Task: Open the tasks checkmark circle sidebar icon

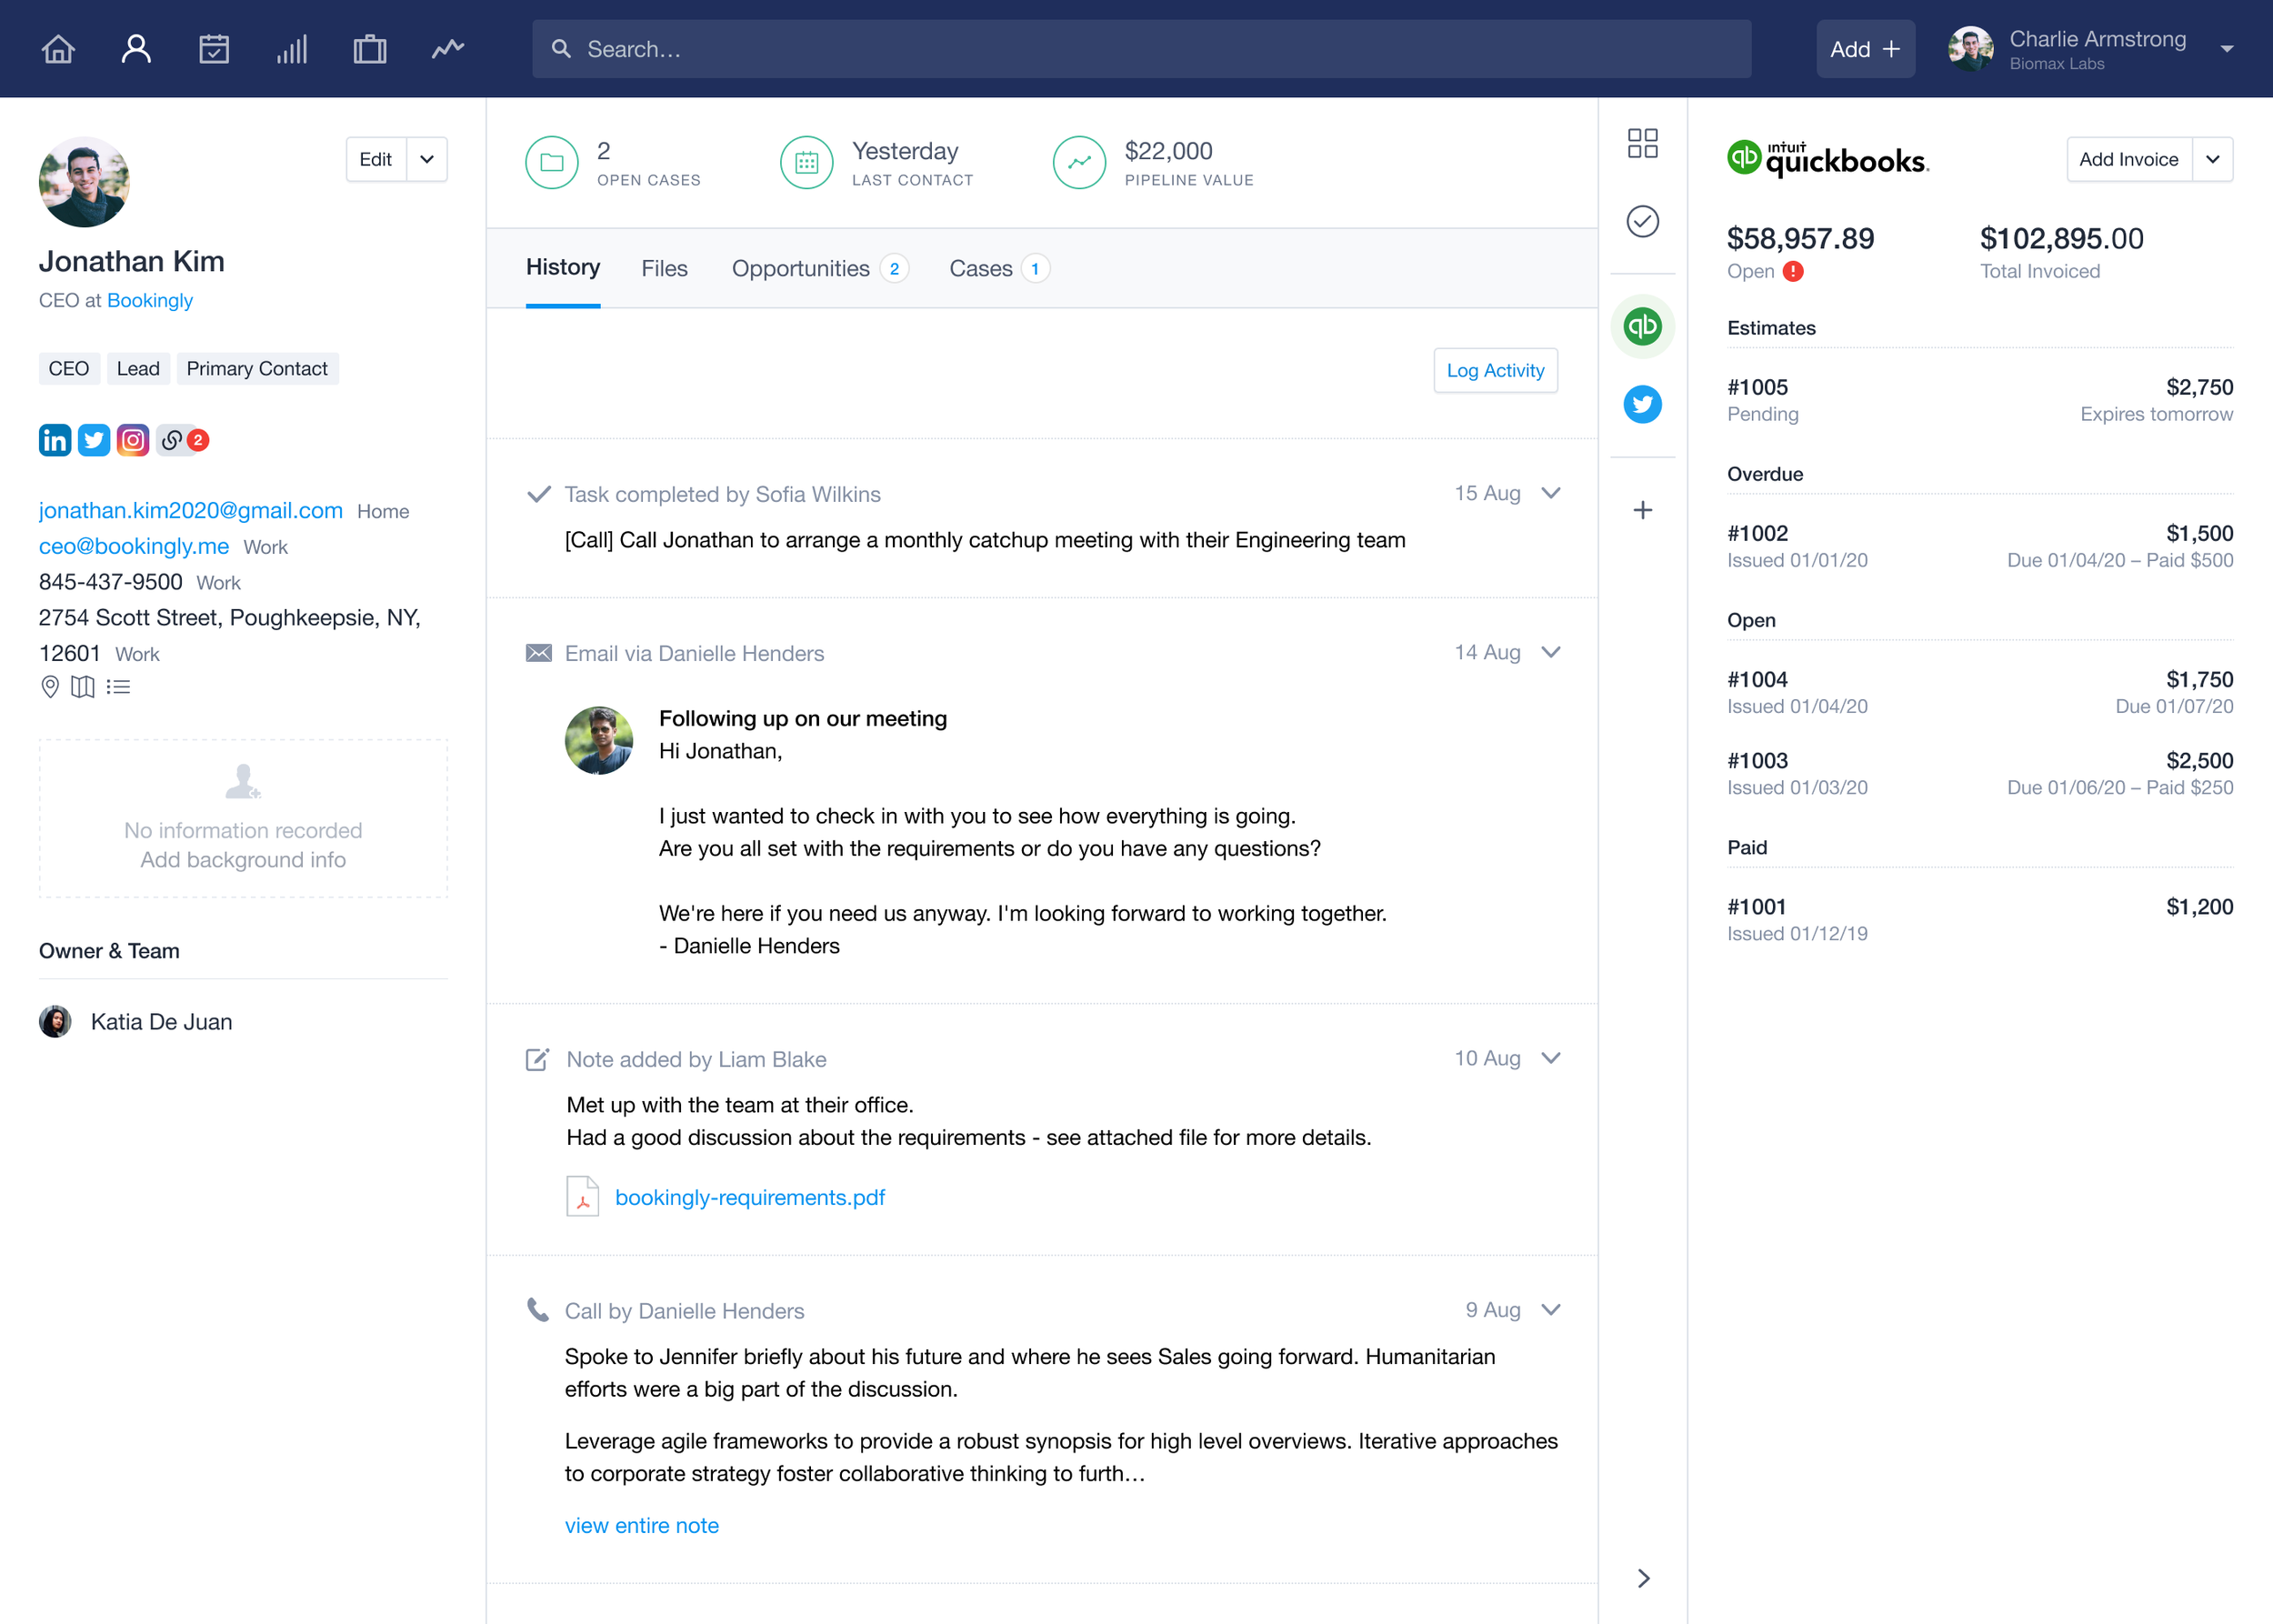Action: [1642, 221]
